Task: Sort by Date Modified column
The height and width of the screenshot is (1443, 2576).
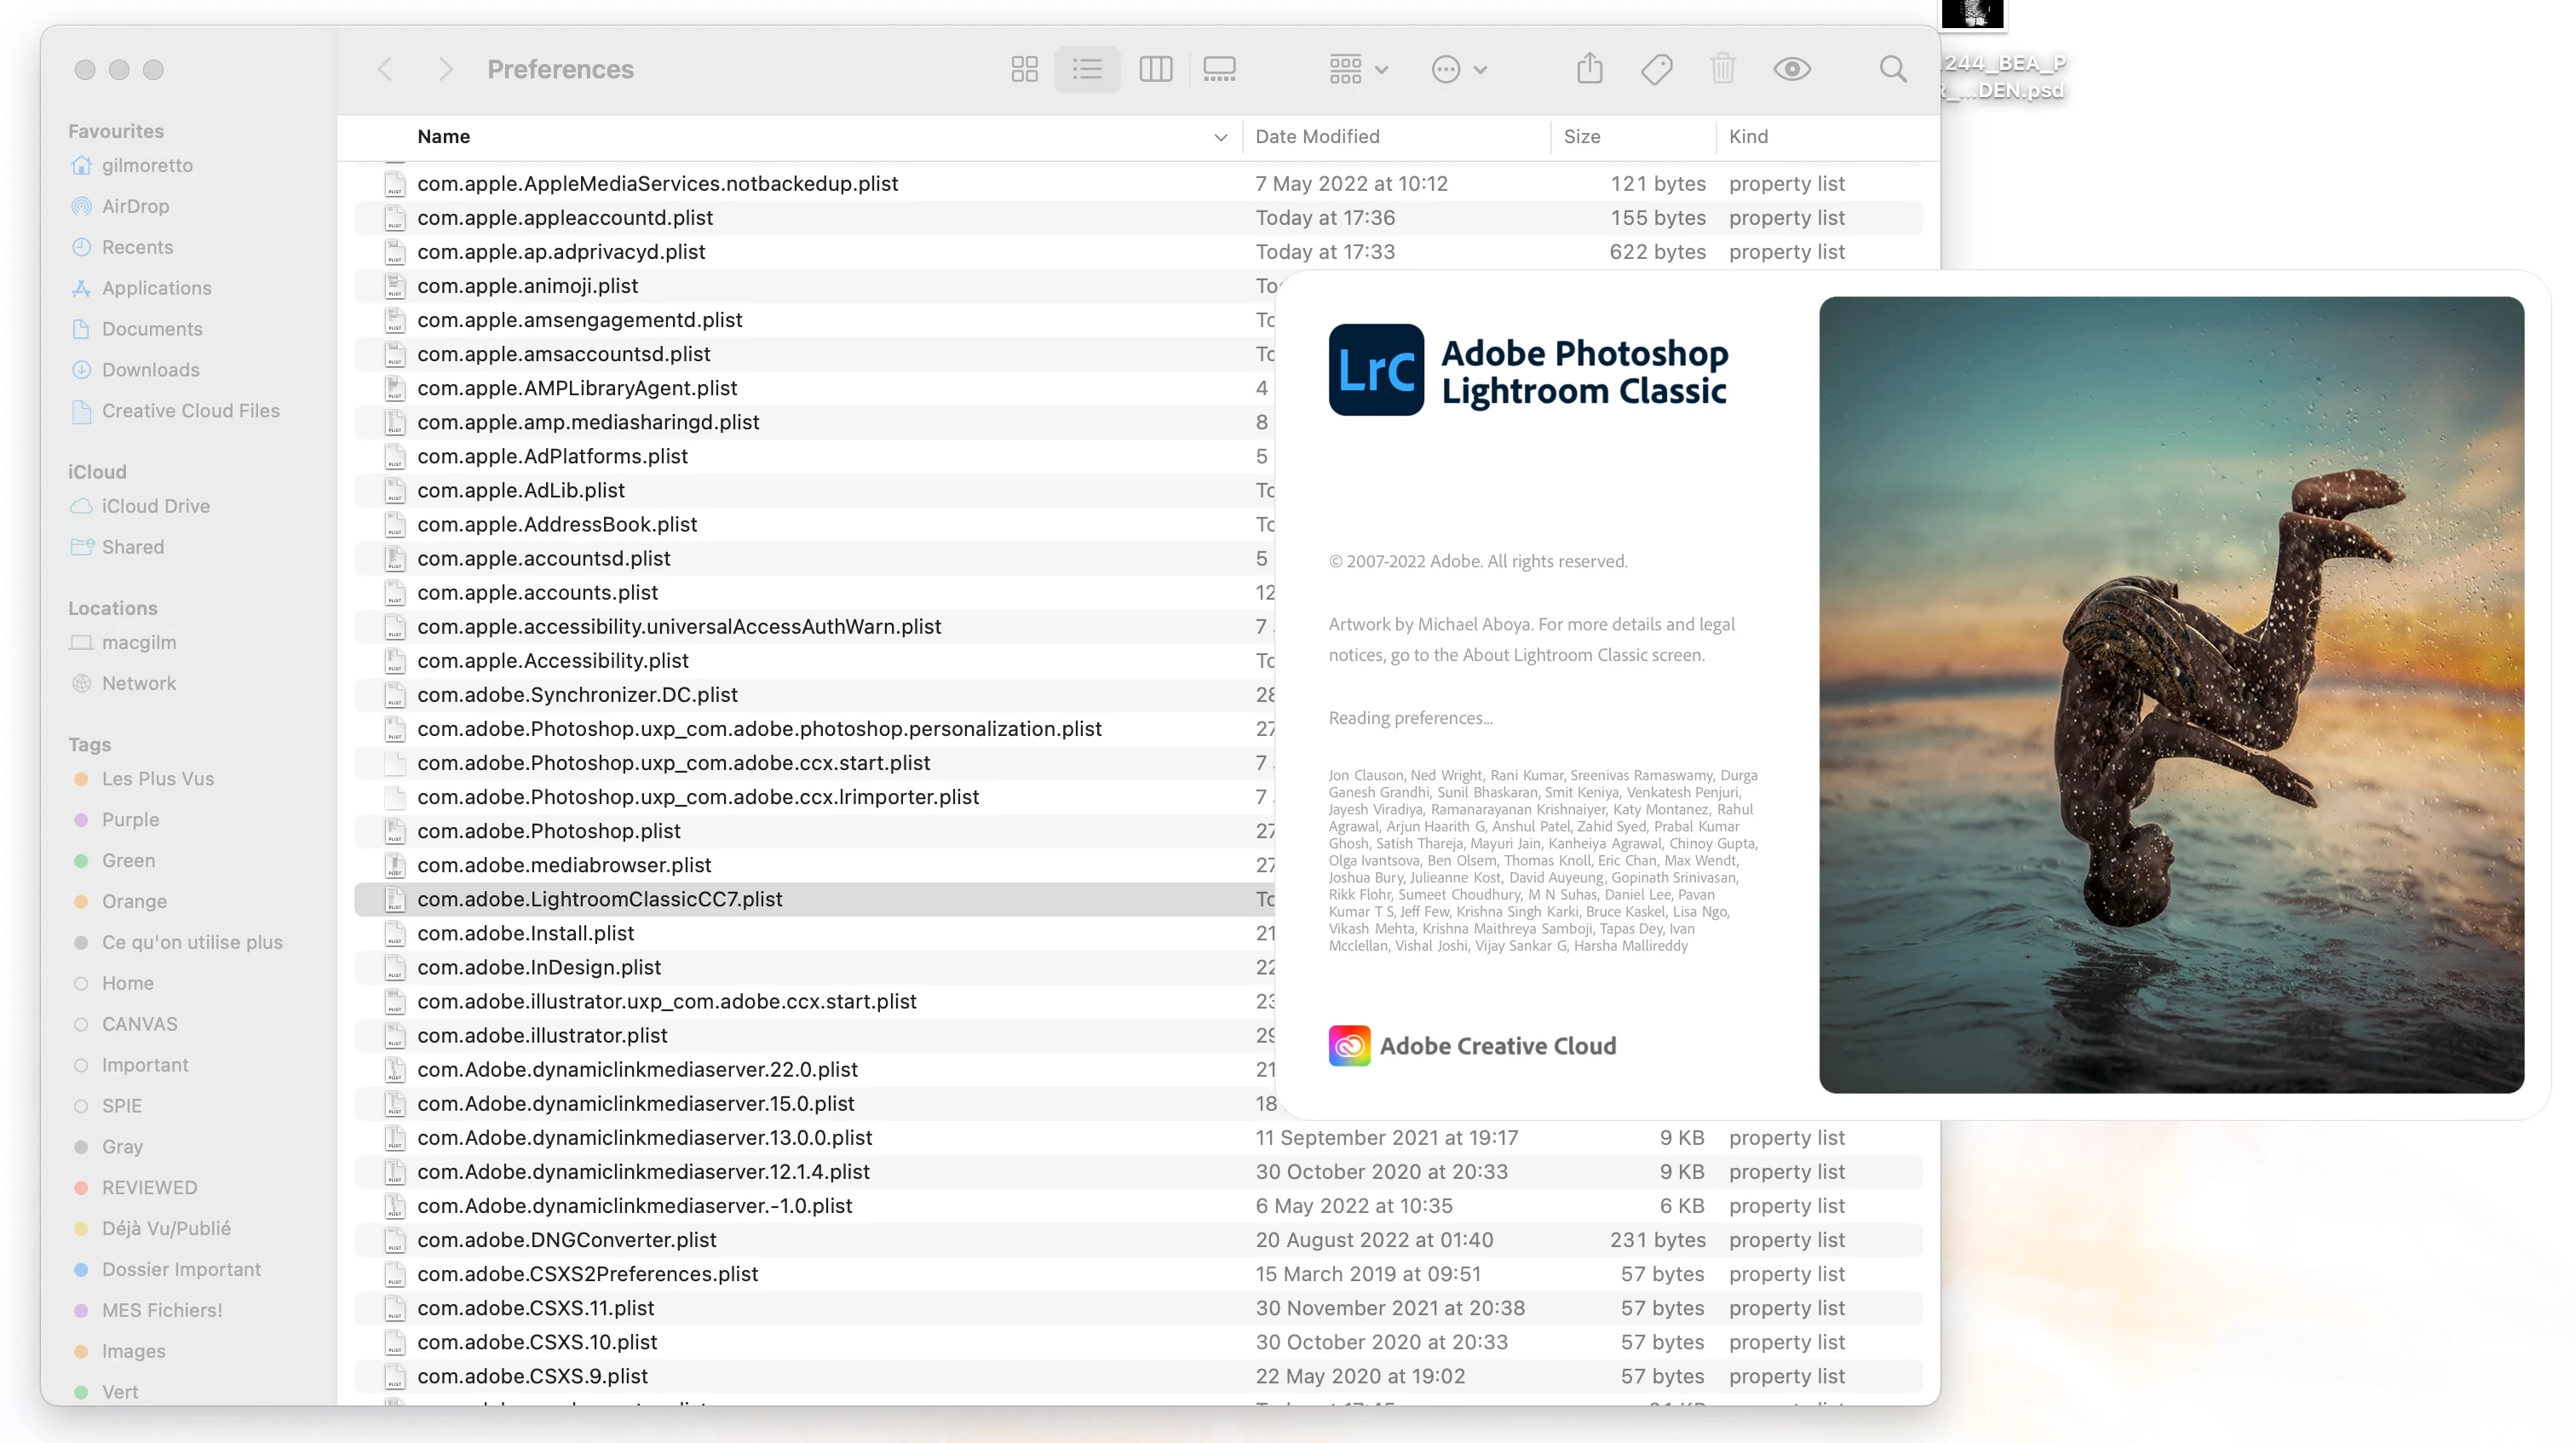Action: tap(1317, 137)
